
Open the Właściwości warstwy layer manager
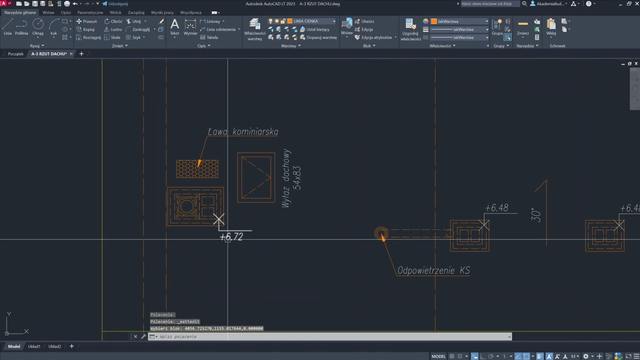click(255, 29)
